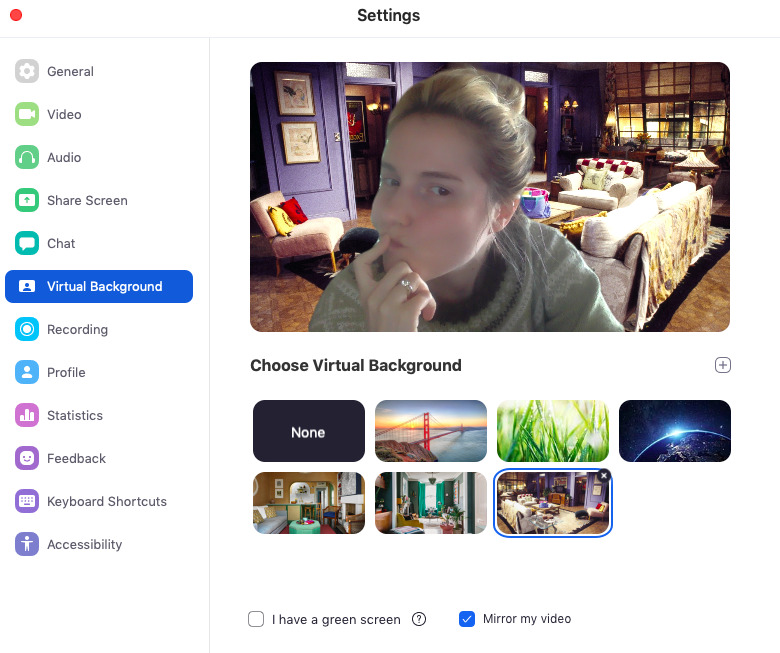Open the Profile person icon
The height and width of the screenshot is (653, 780).
coord(27,372)
